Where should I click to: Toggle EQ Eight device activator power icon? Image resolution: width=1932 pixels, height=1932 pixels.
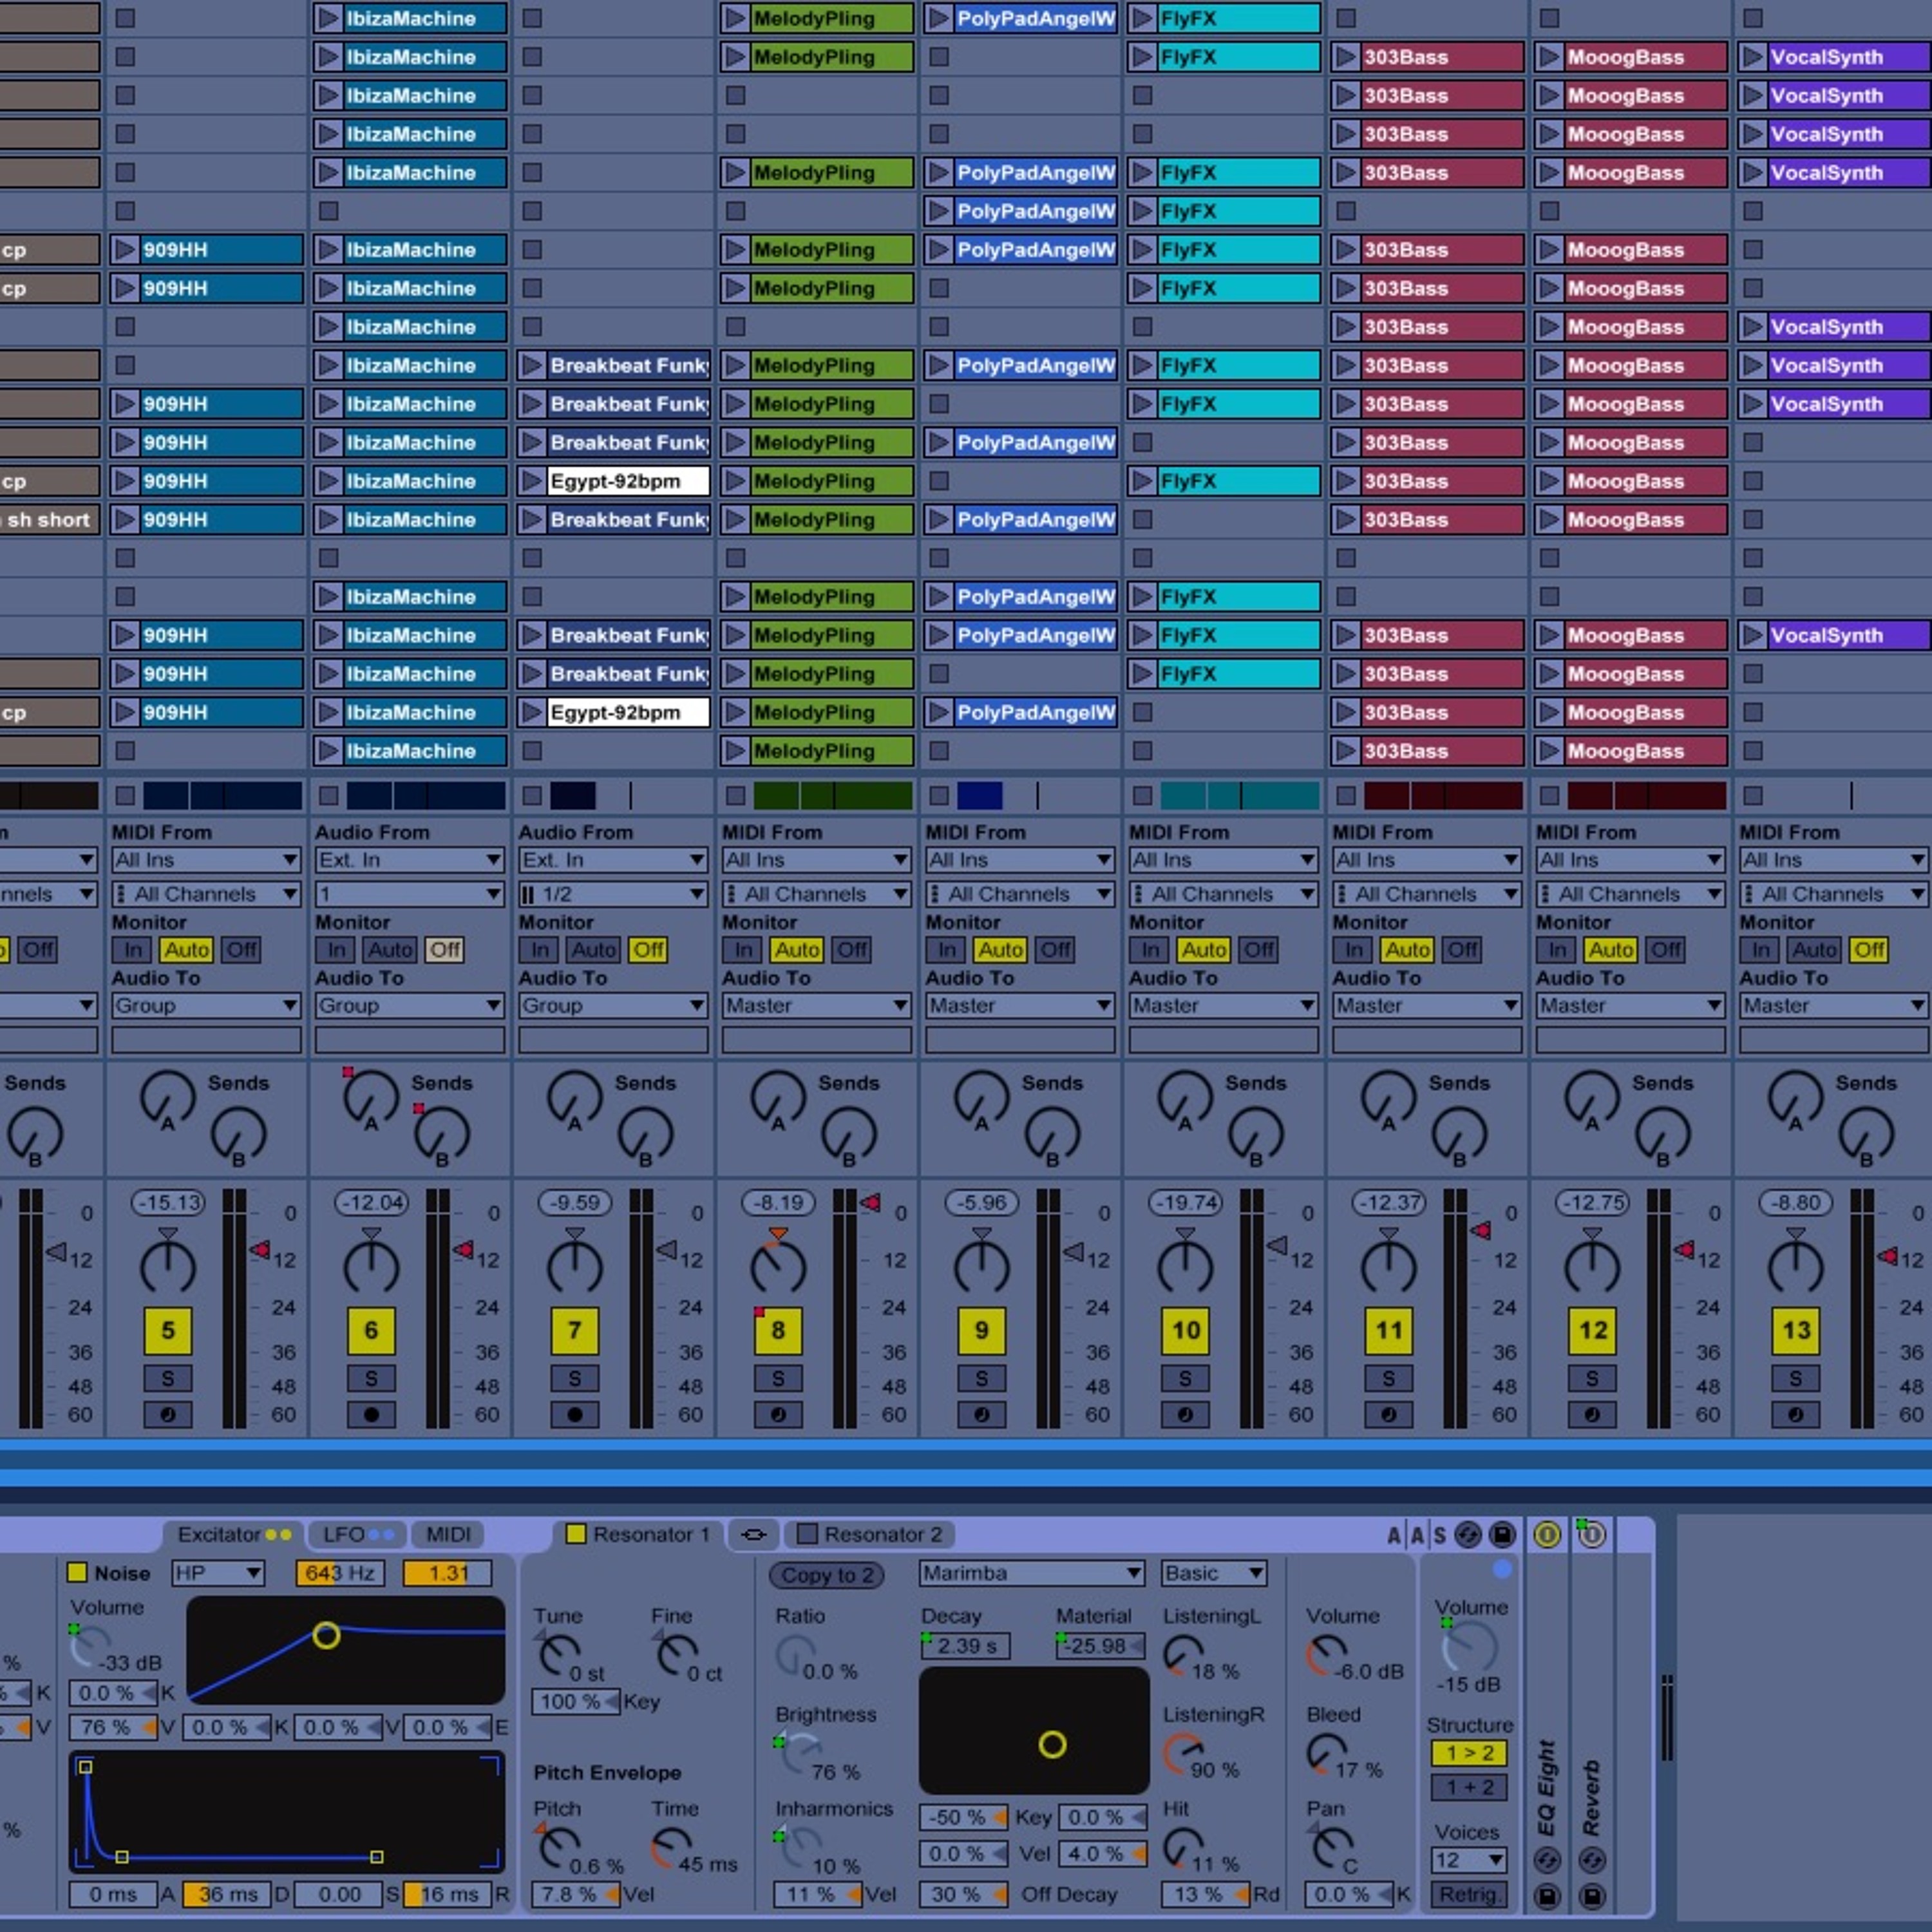(1547, 1535)
